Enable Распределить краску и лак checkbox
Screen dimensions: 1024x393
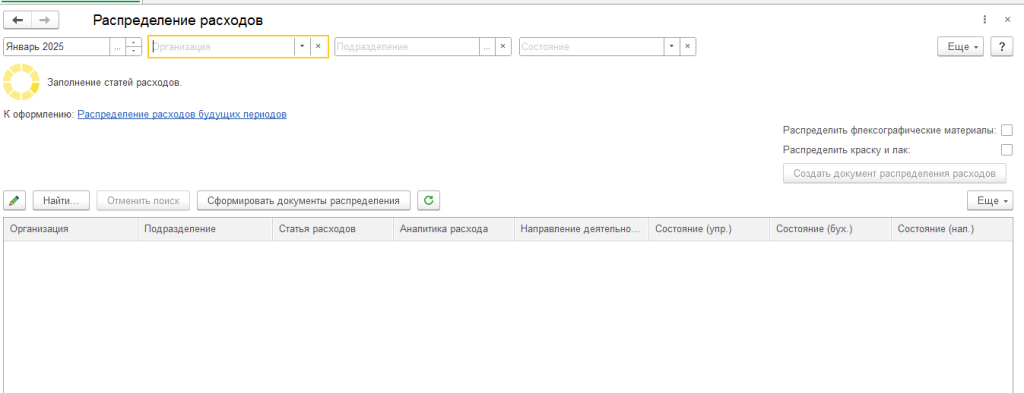(x=1006, y=150)
